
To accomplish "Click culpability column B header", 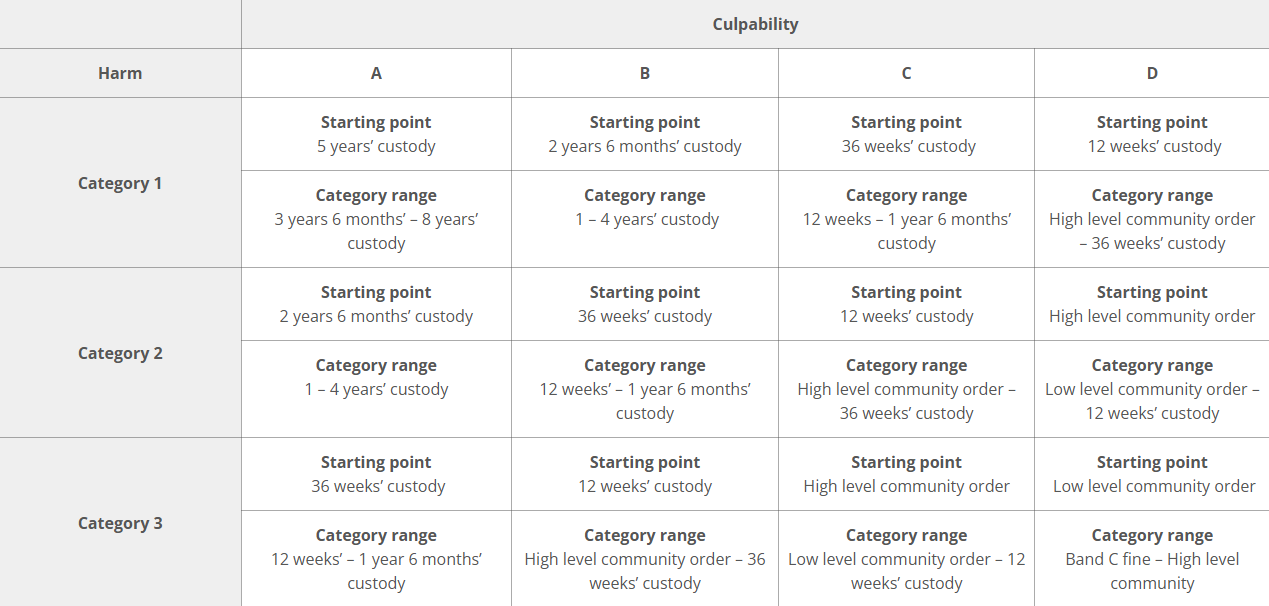I will click(645, 73).
